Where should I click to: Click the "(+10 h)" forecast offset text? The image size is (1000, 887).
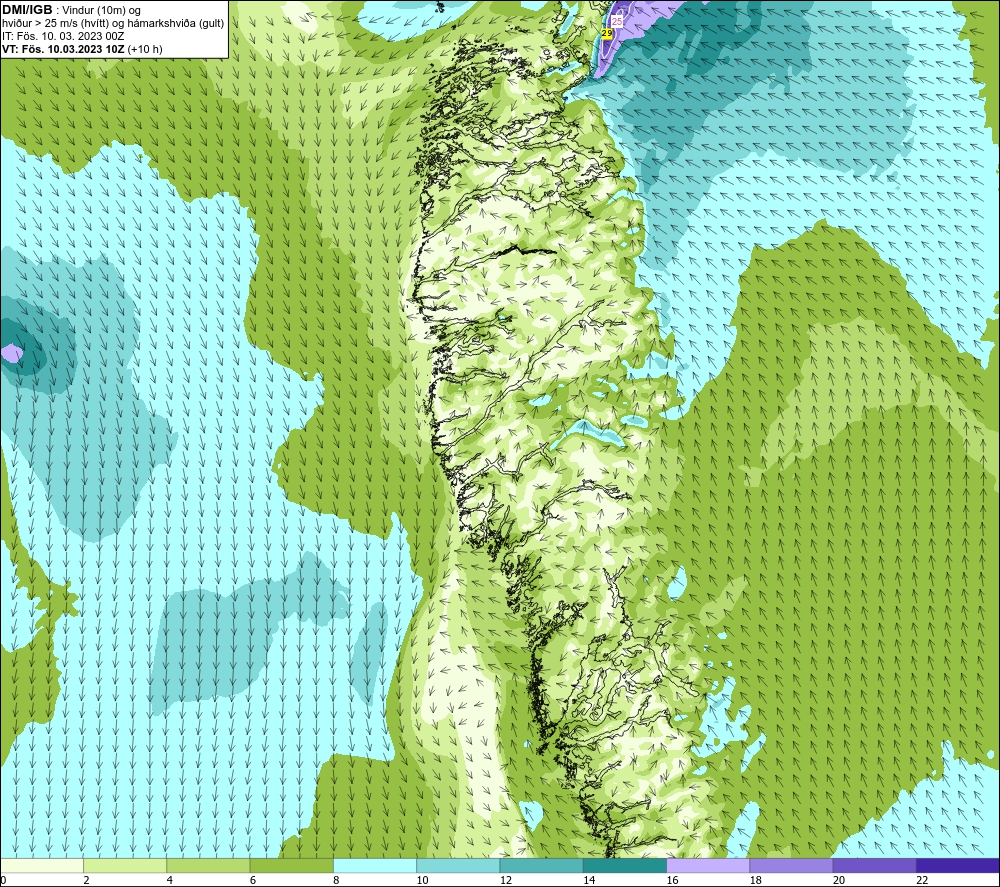(x=145, y=49)
